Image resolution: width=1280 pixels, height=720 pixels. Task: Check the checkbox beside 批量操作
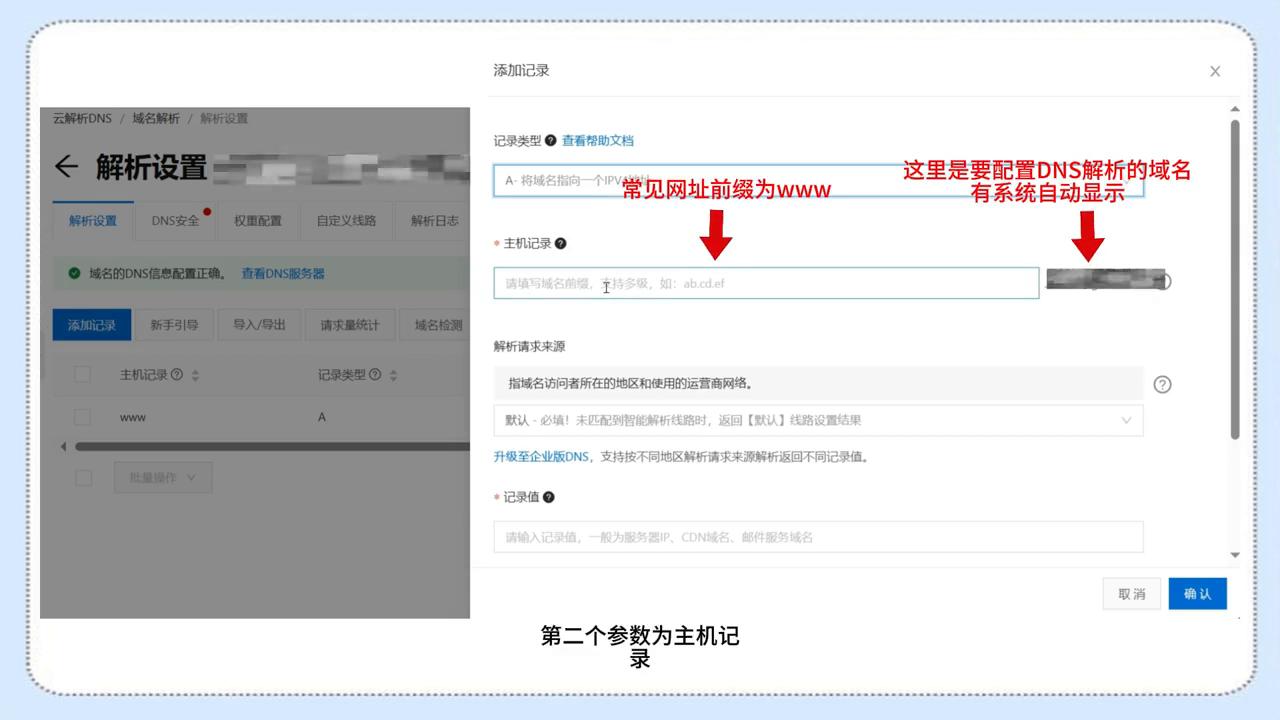tap(83, 477)
